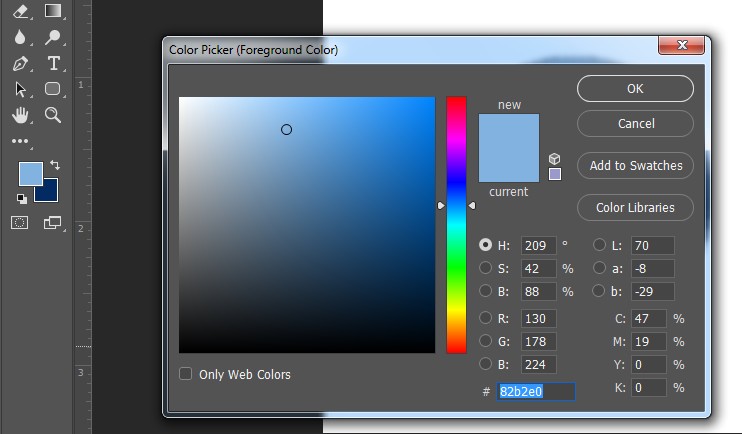
Task: Click the OK button
Action: pyautogui.click(x=635, y=88)
